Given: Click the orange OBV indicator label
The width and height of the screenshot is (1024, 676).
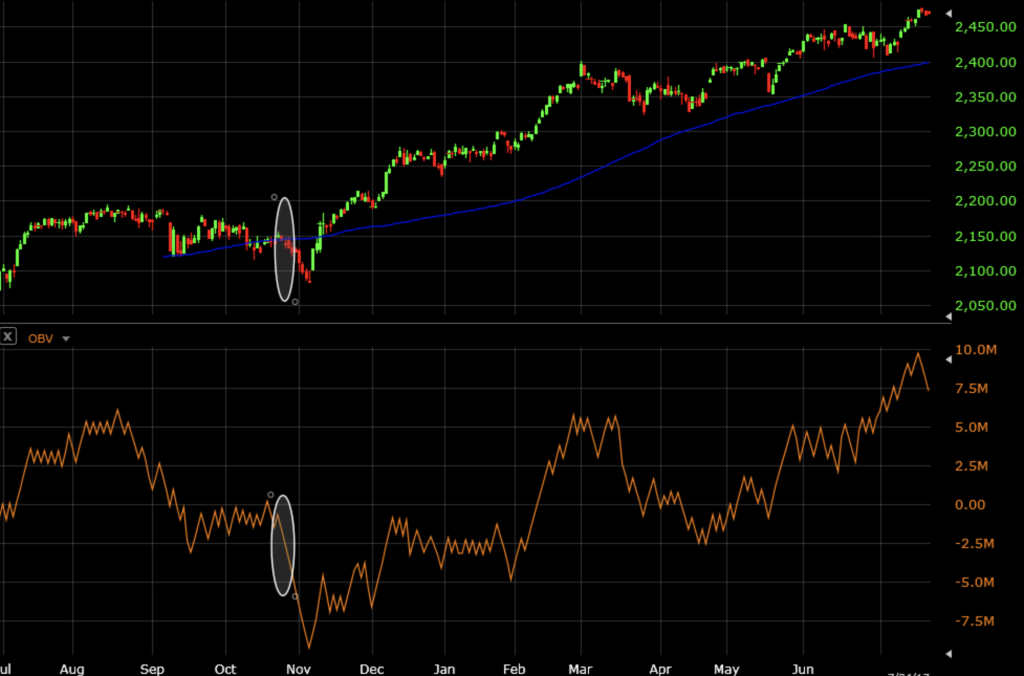Looking at the screenshot, I should (41, 338).
